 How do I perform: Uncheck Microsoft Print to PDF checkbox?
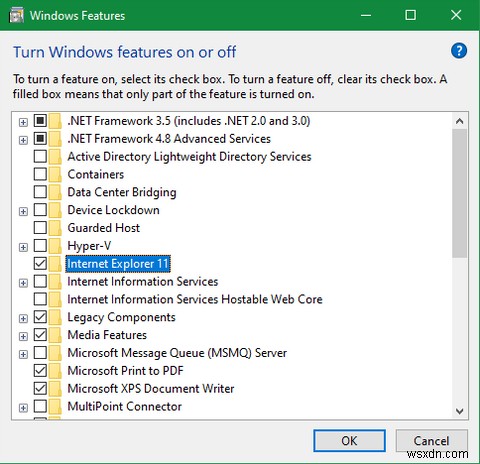tap(40, 370)
